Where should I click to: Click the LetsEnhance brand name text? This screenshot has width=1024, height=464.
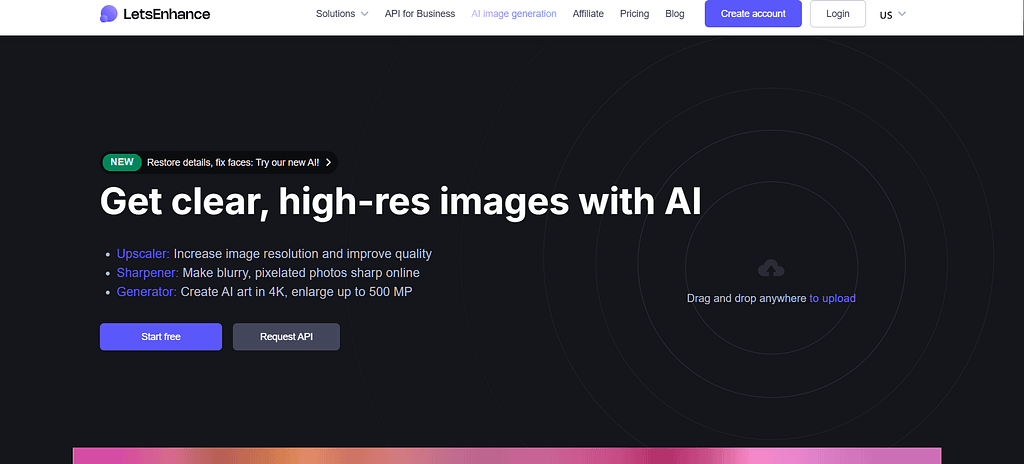(x=167, y=14)
